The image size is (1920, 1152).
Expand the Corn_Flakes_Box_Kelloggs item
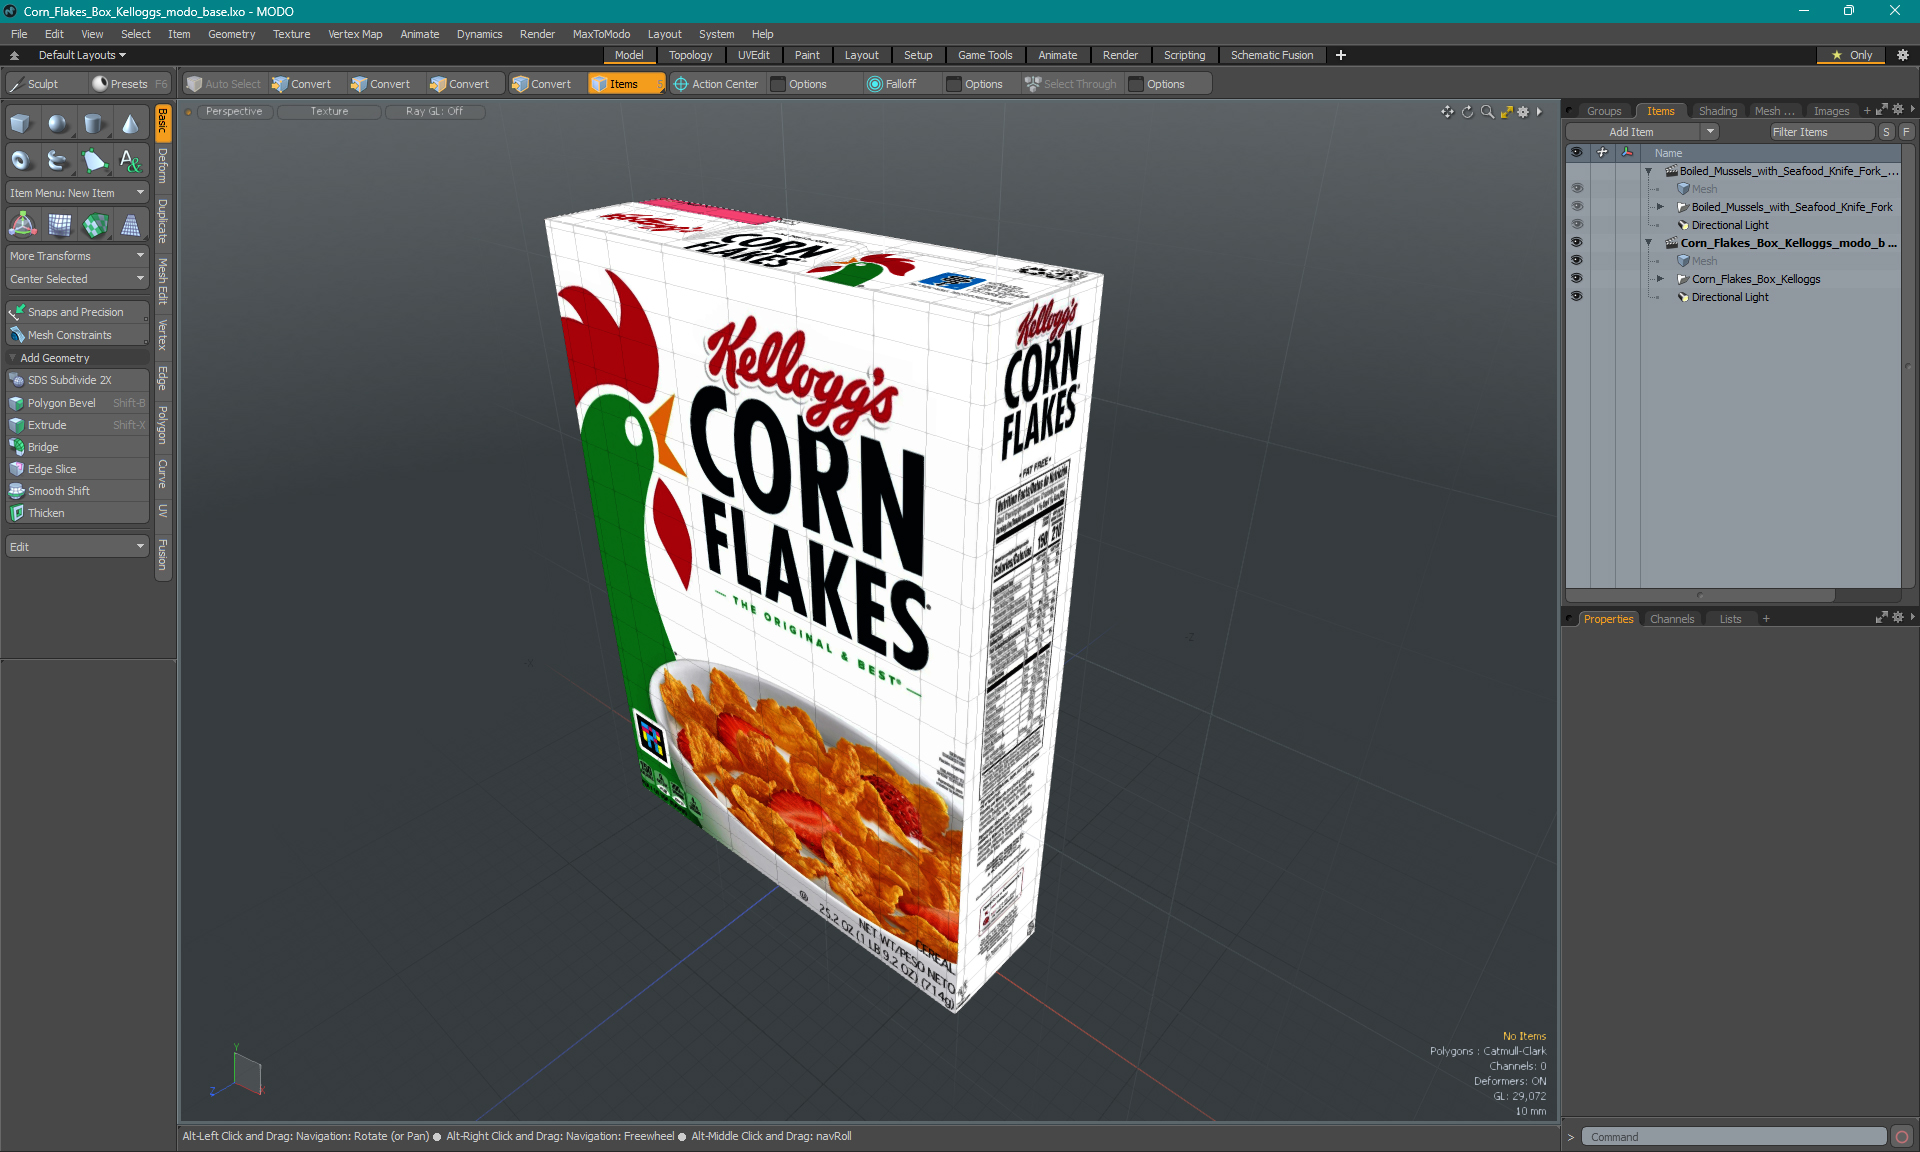point(1661,279)
